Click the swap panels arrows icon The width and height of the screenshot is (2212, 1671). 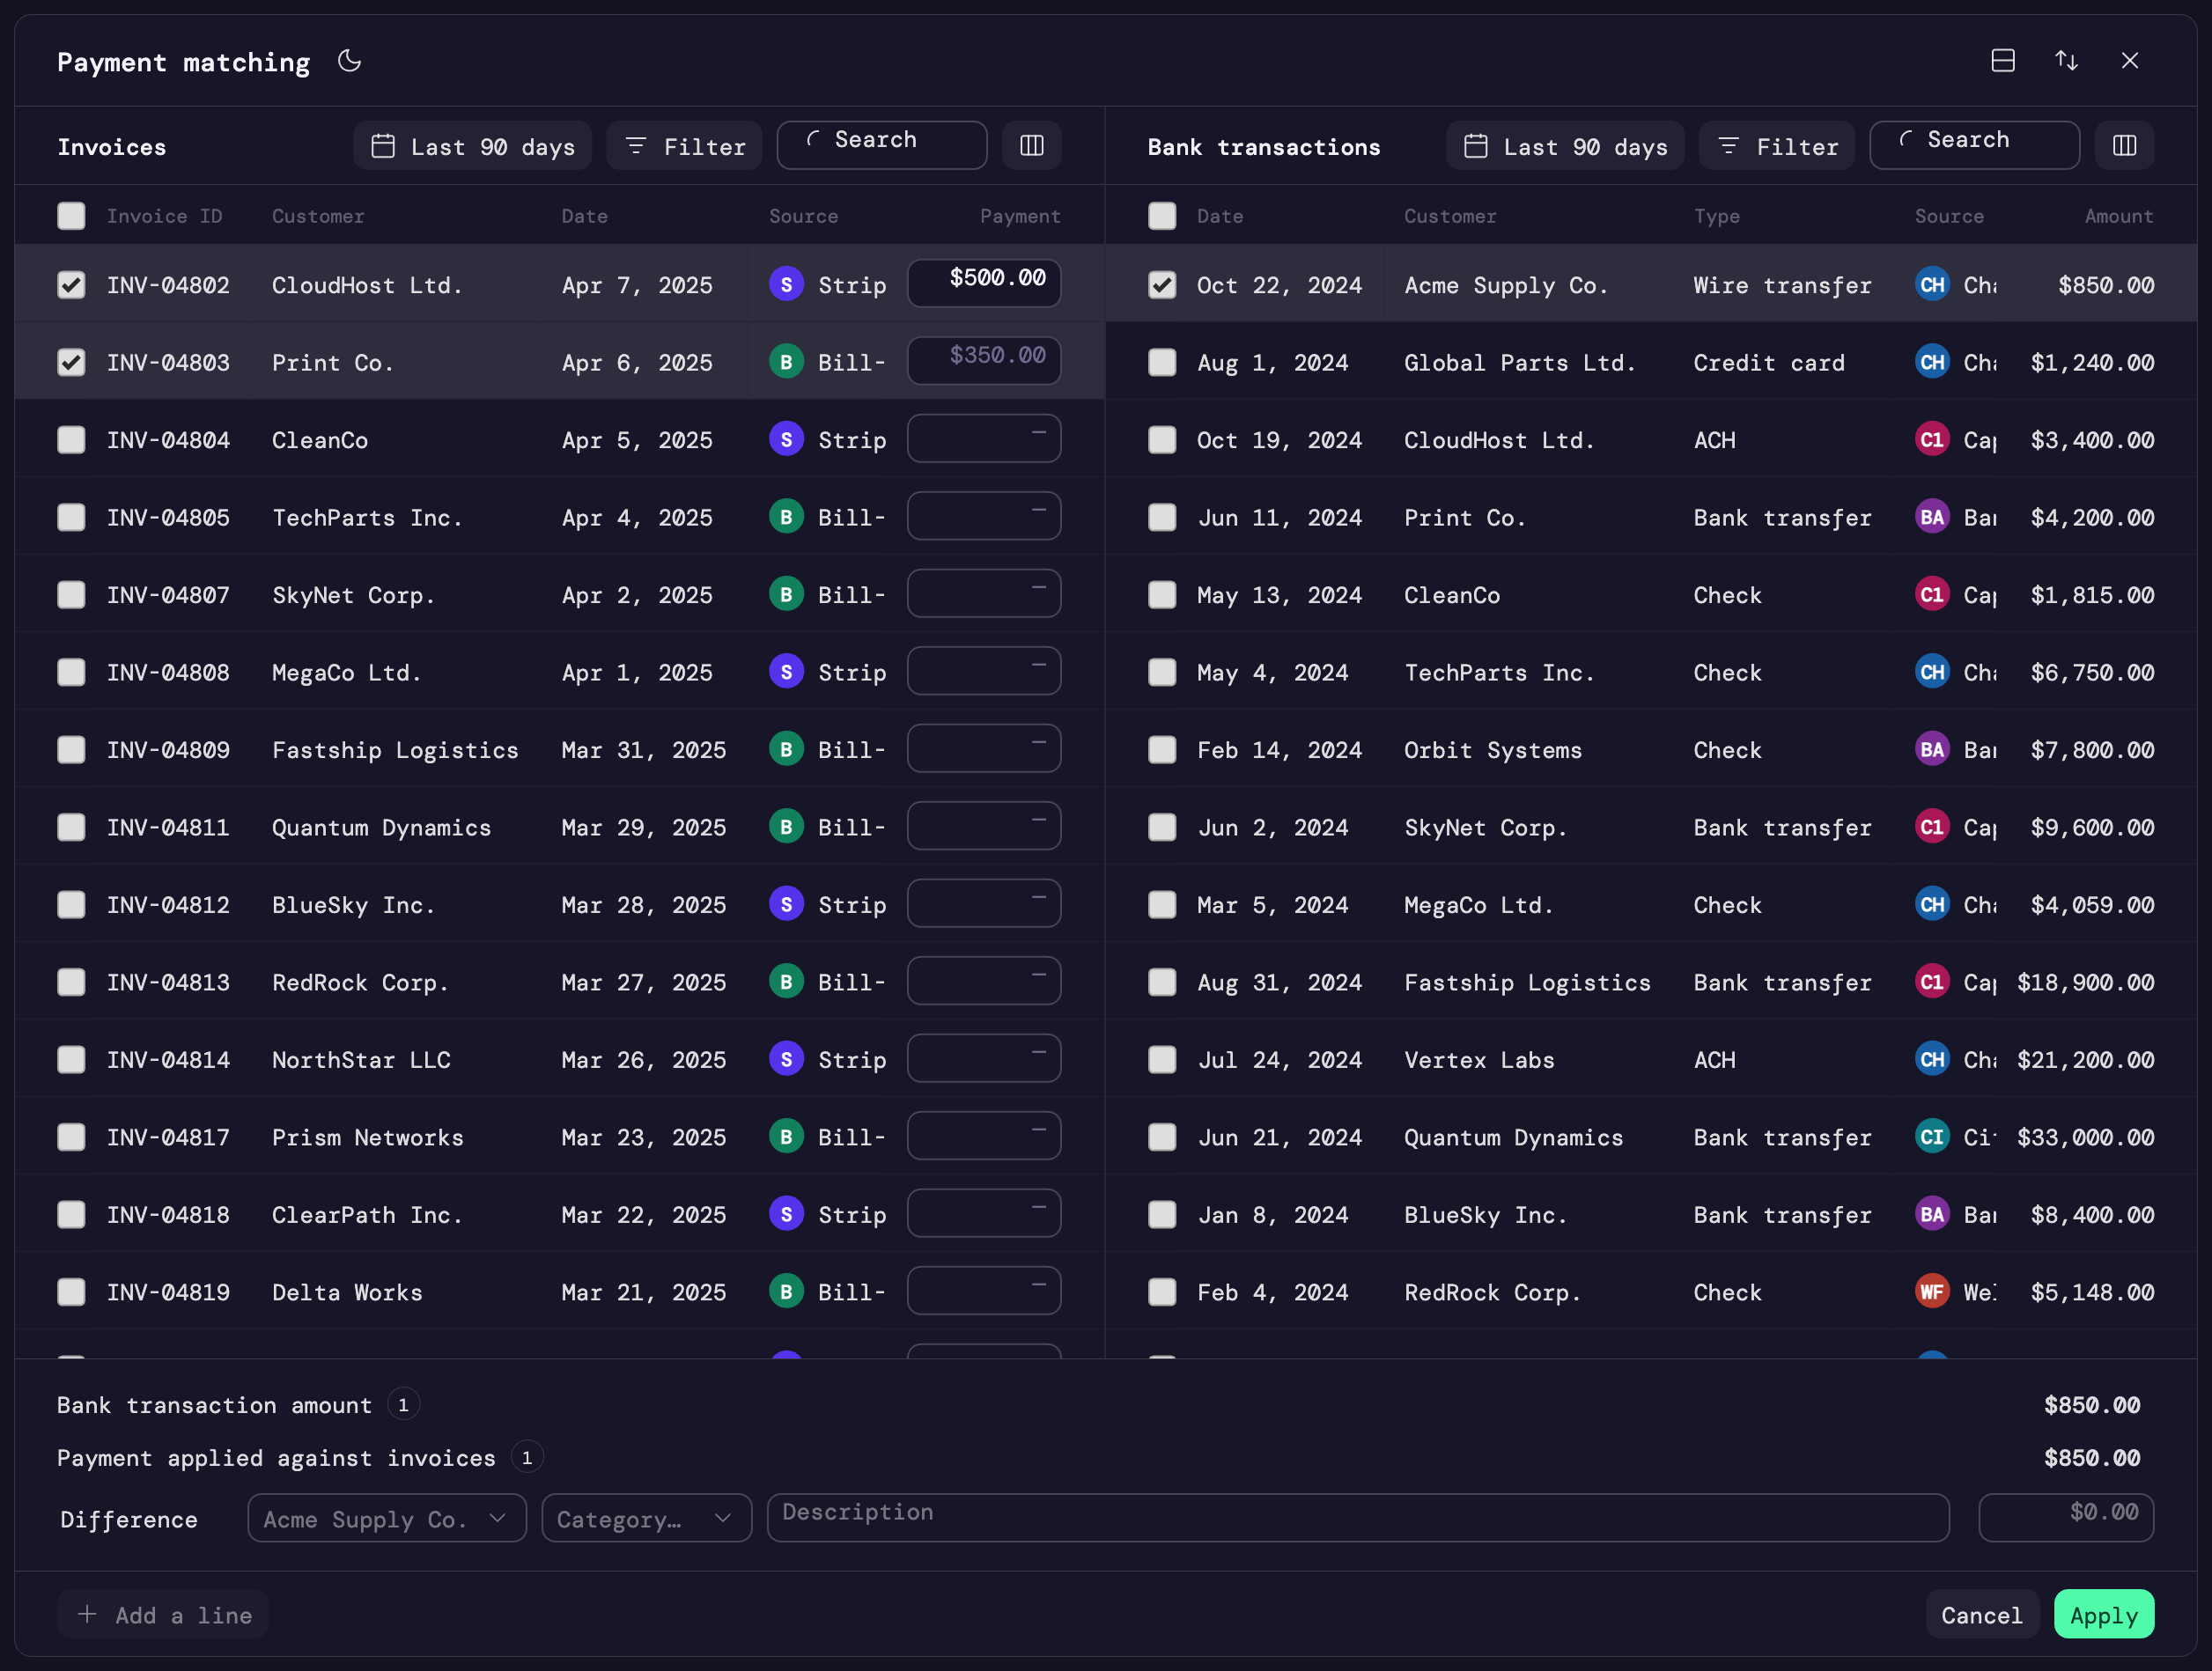(x=2066, y=61)
